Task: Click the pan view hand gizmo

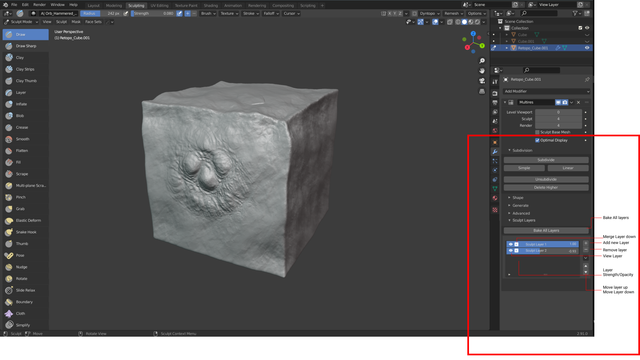Action: pyautogui.click(x=482, y=71)
